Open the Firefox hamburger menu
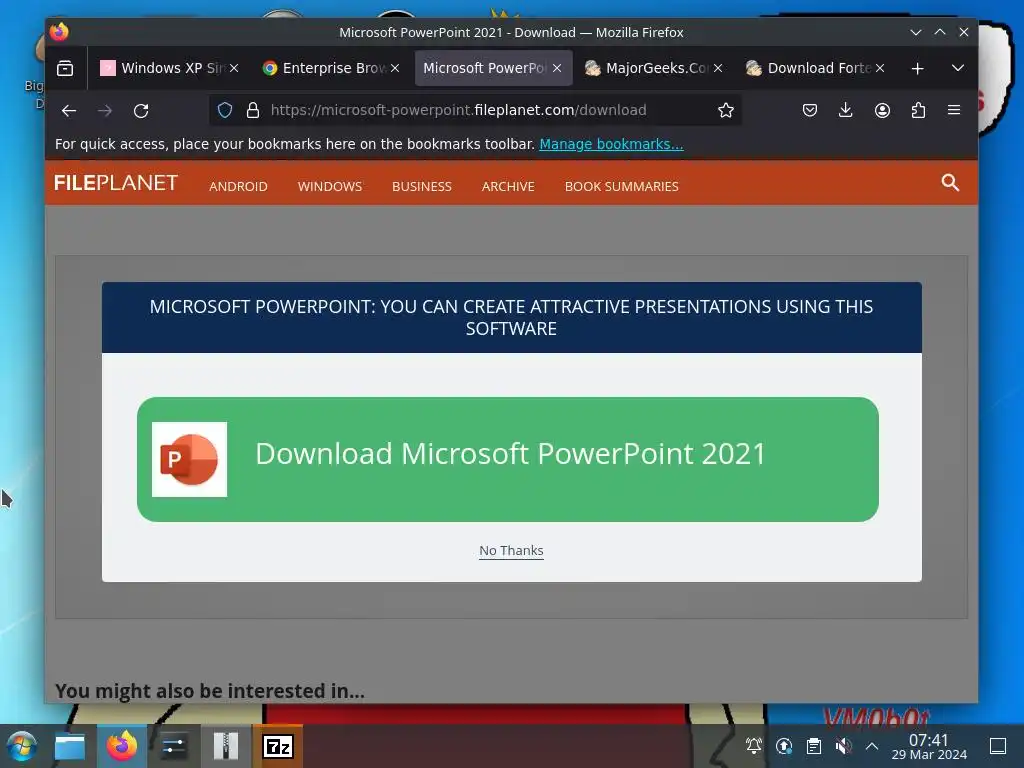 pos(954,110)
